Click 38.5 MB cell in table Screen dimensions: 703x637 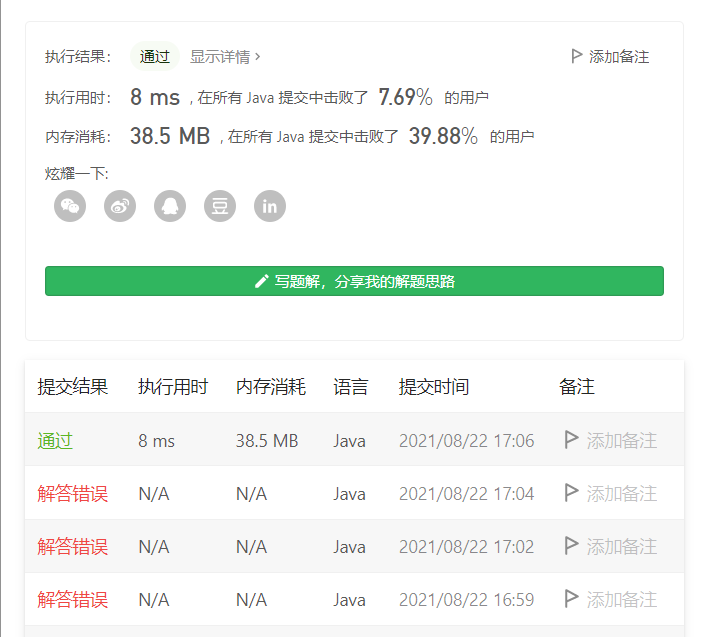coord(267,441)
